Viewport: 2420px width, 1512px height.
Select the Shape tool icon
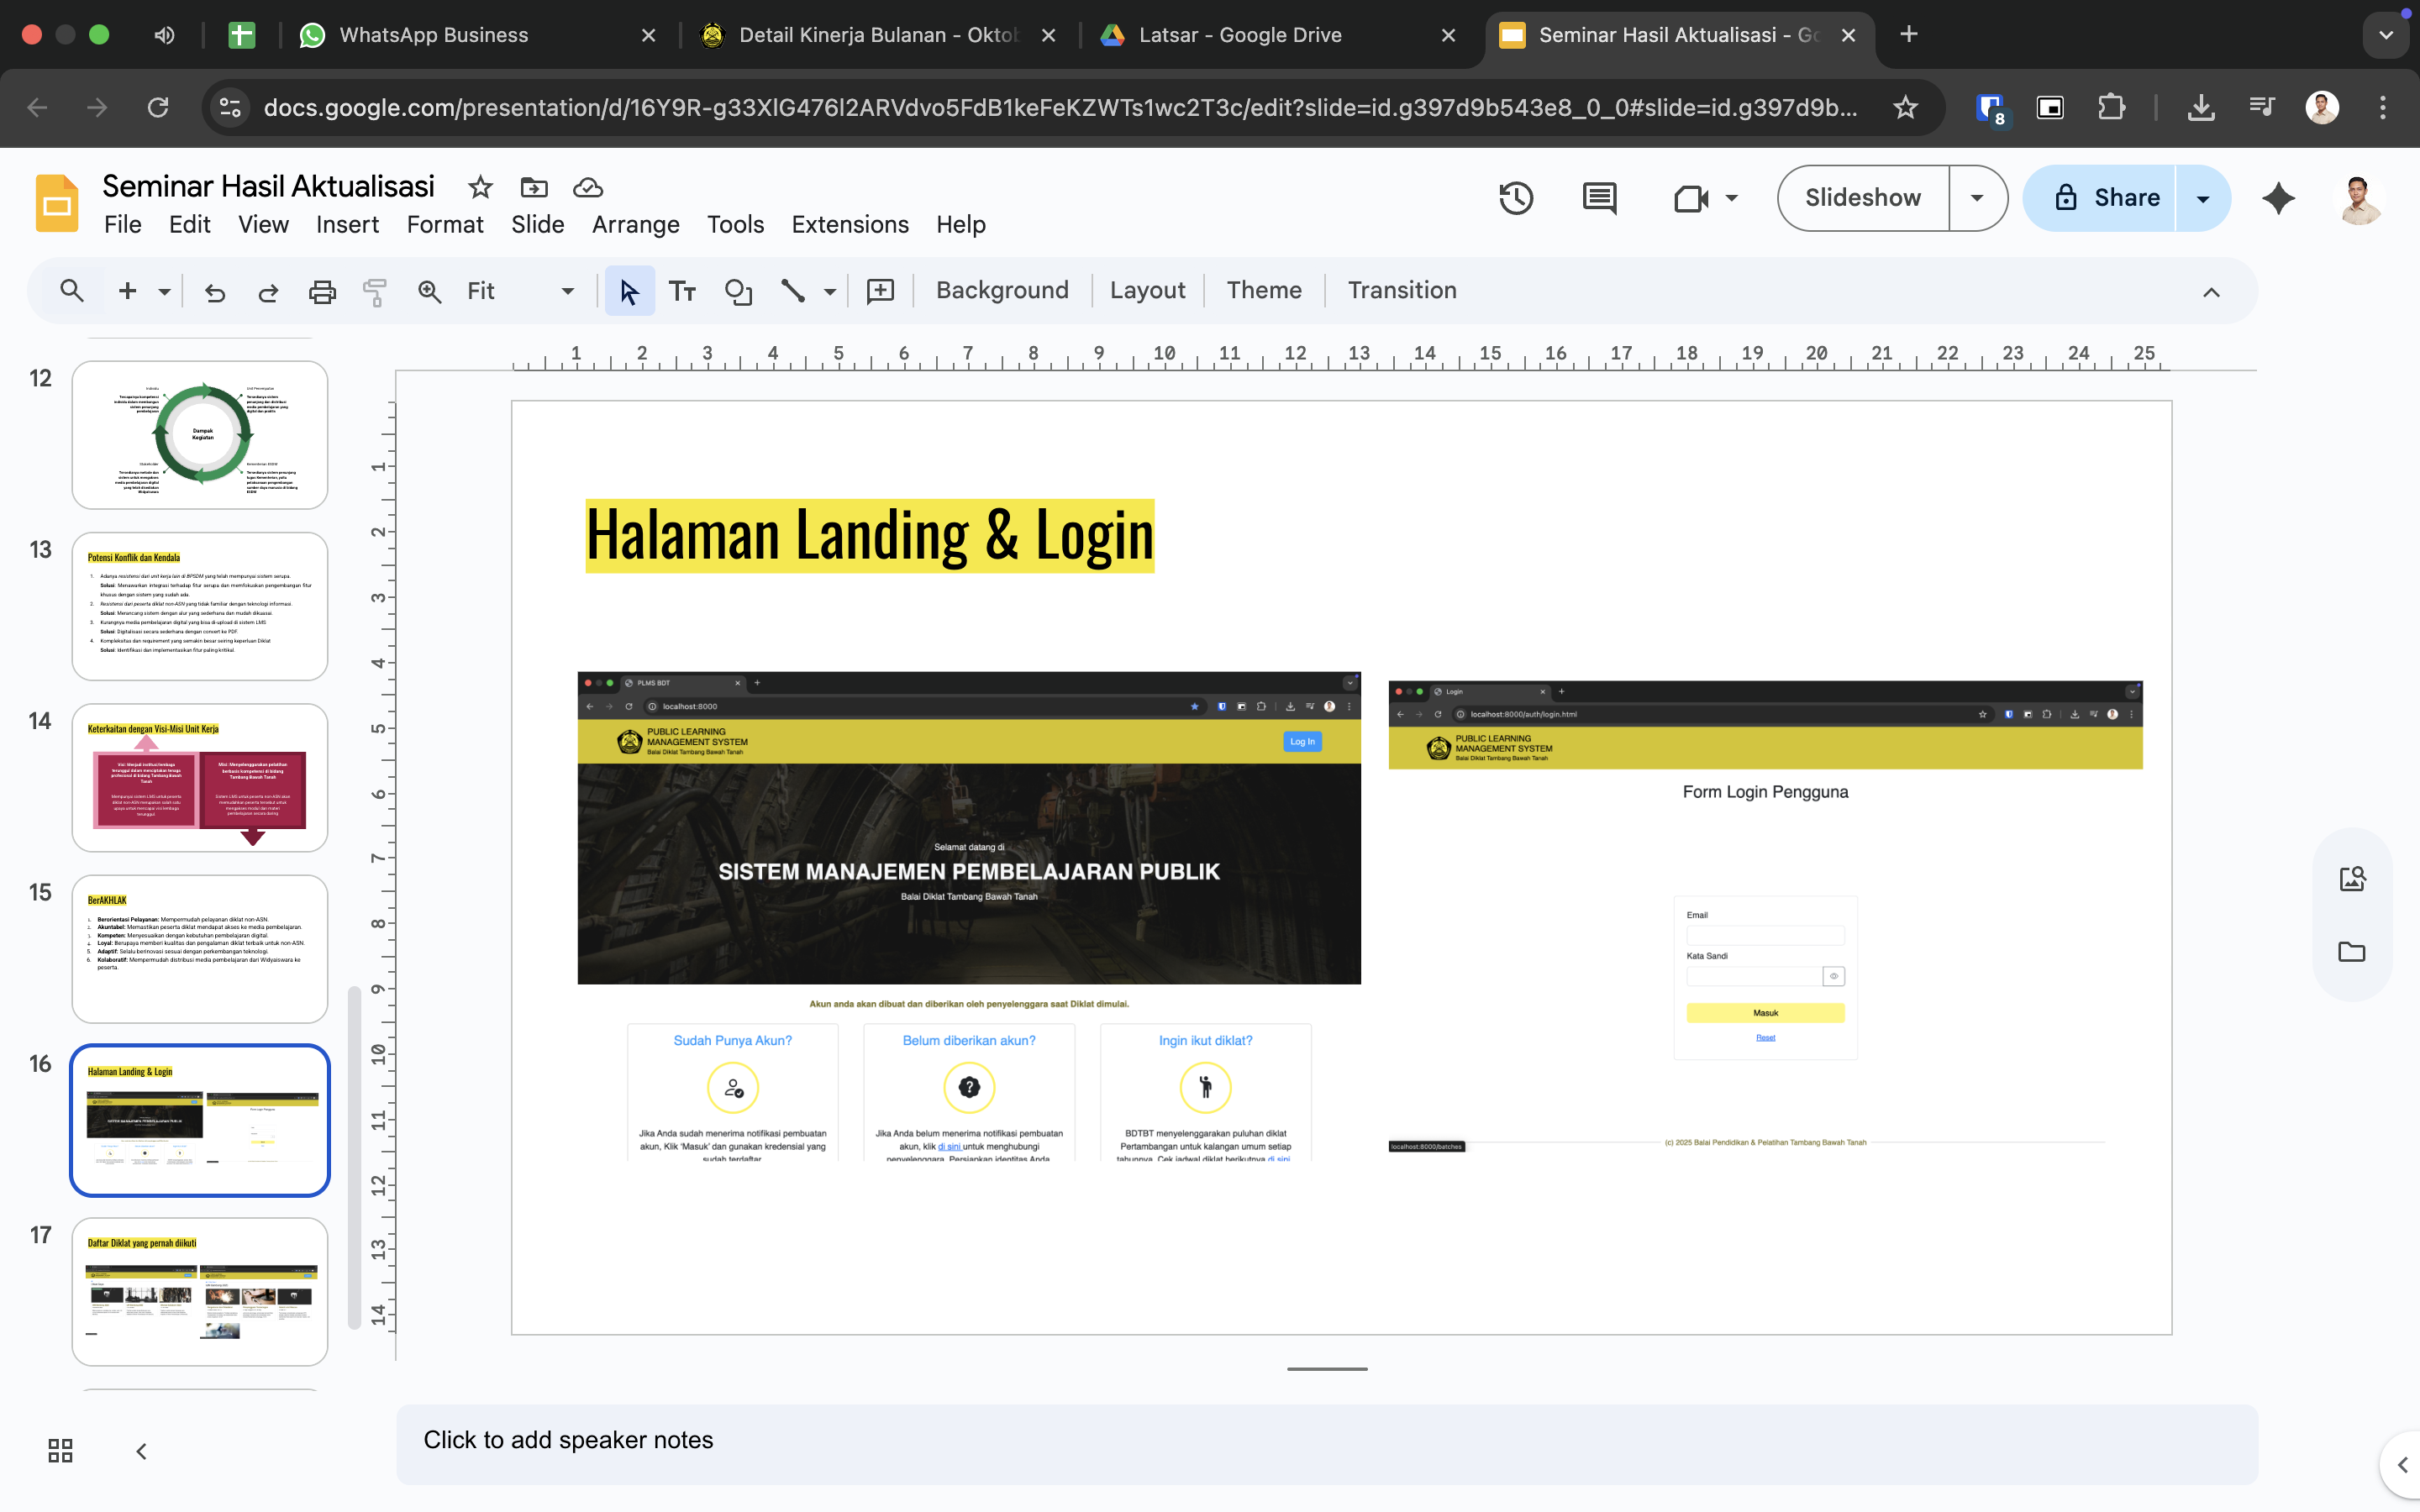pyautogui.click(x=738, y=291)
